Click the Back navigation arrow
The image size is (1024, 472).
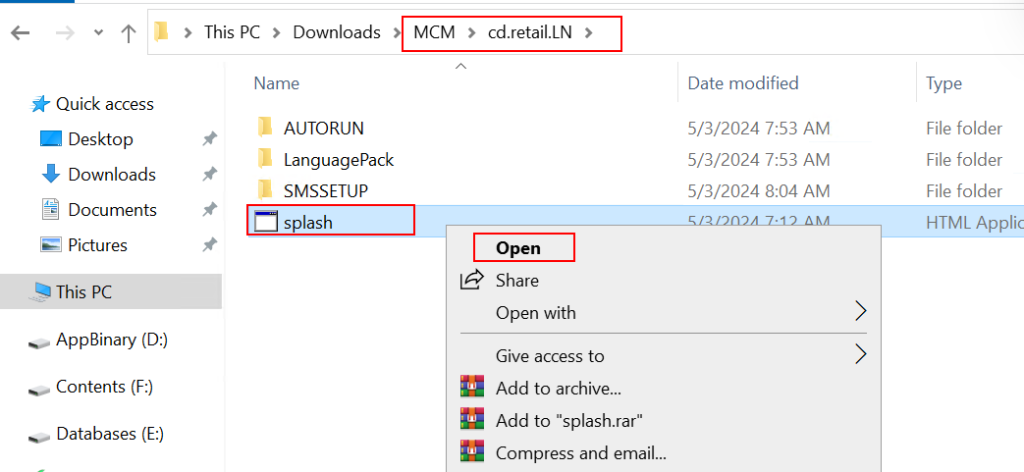pyautogui.click(x=20, y=32)
